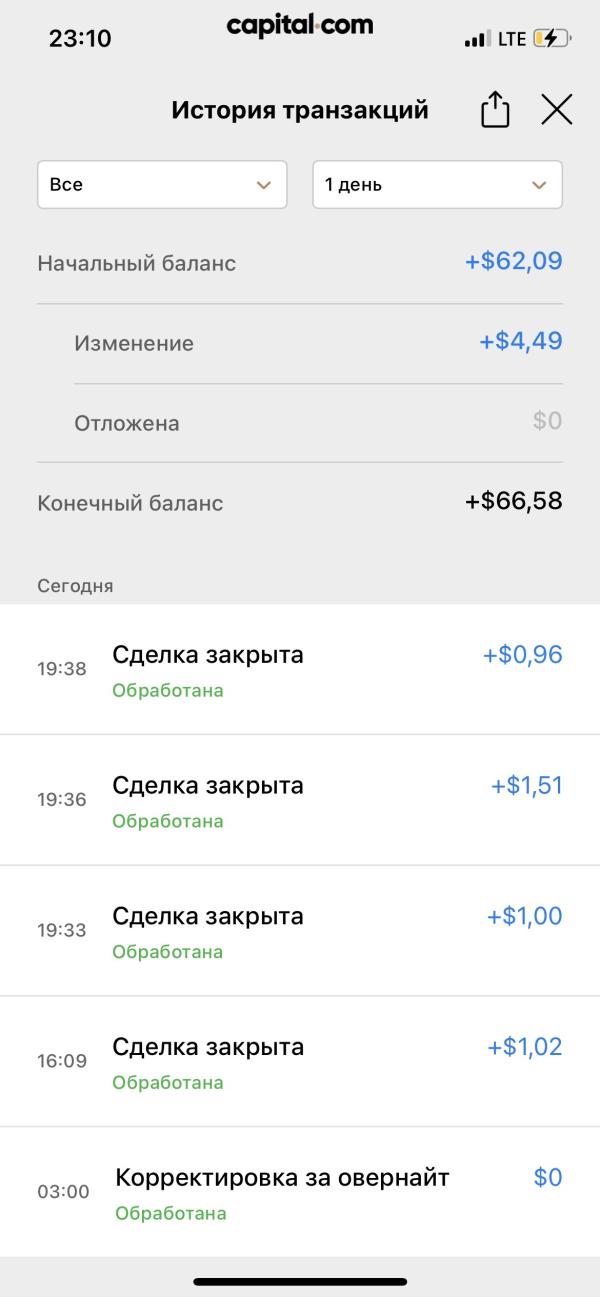Open the 'Все' transaction type dropdown
The width and height of the screenshot is (600, 1297).
pos(162,185)
